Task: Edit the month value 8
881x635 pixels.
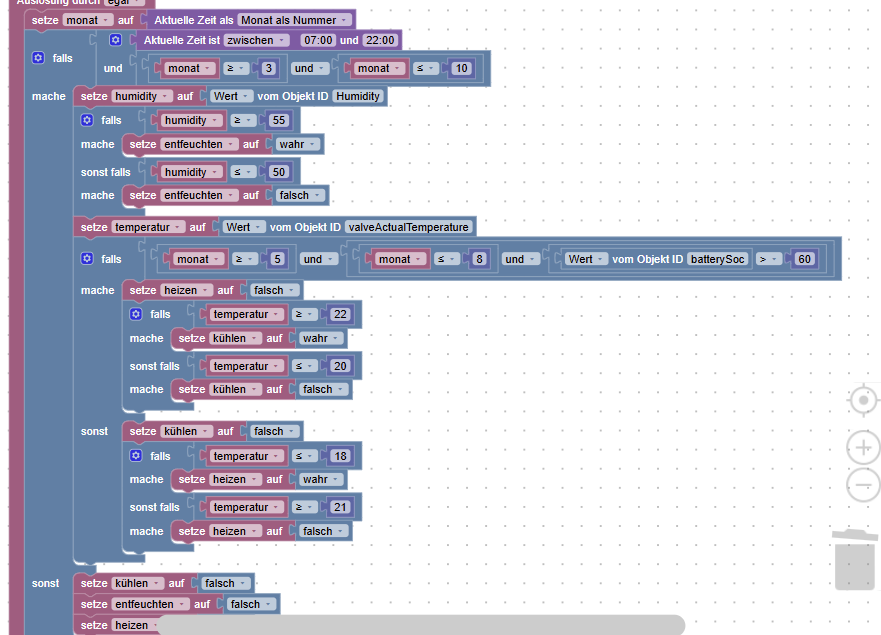Action: [x=479, y=259]
